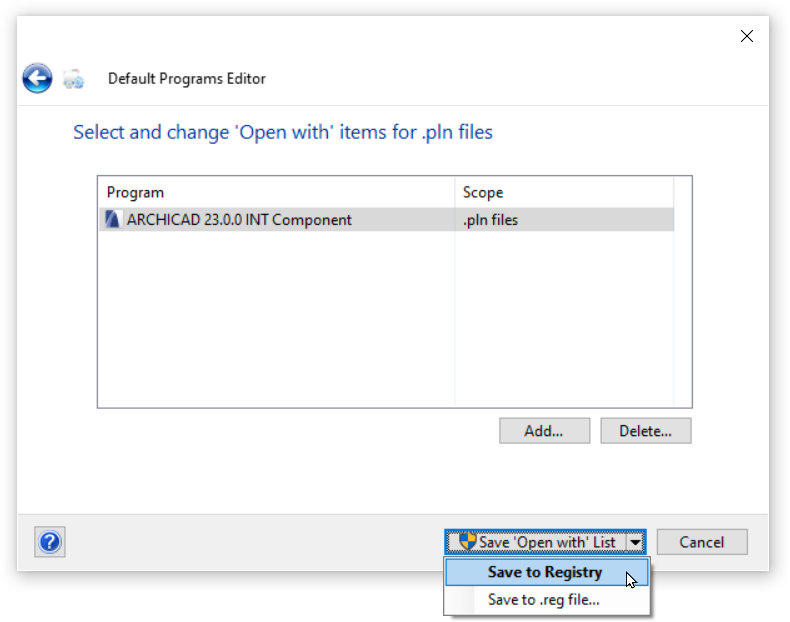Screen dimensions: 790x622
Task: Choose Save to Registry from the menu
Action: (x=545, y=572)
